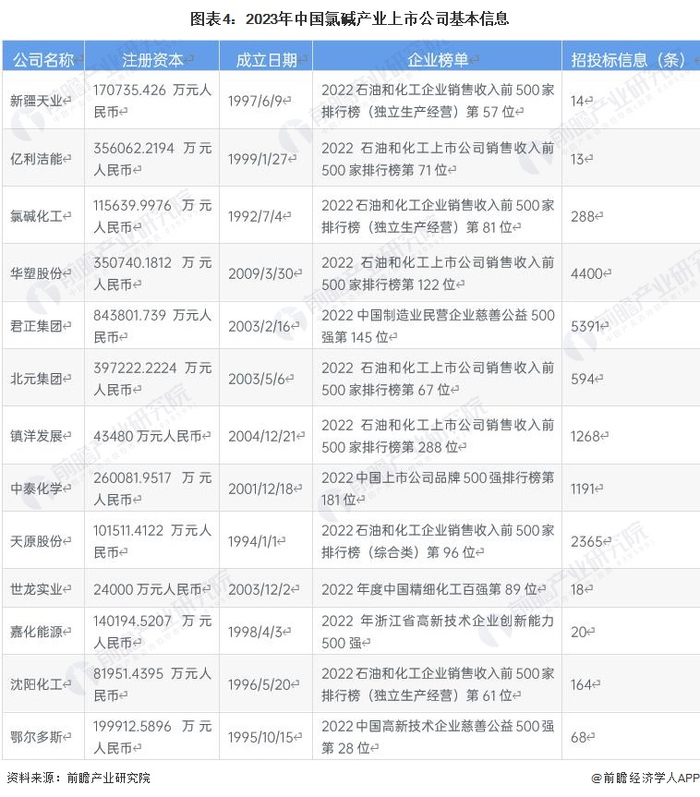Click company name 亿利洁能

coord(36,159)
